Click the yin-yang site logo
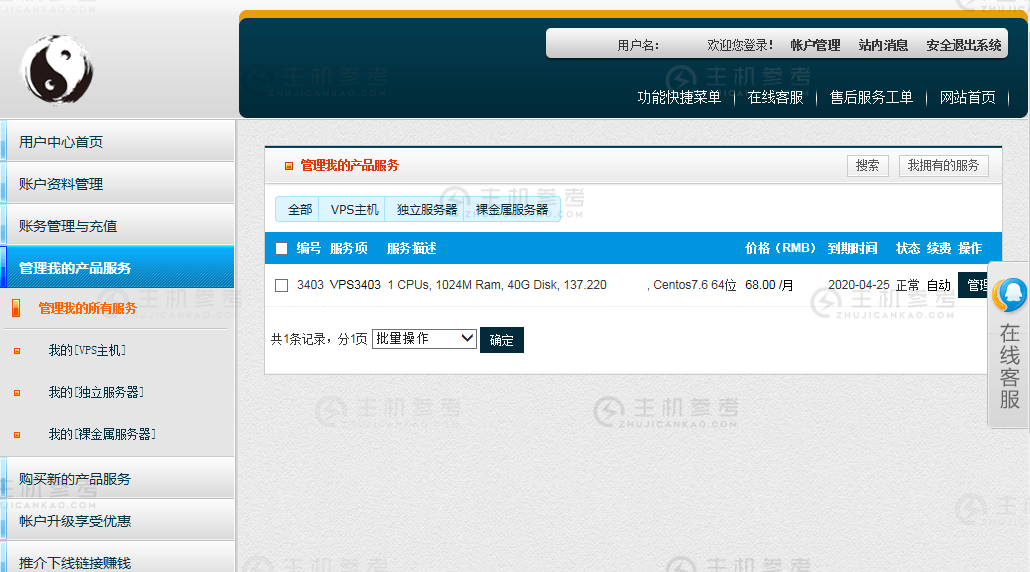 click(57, 69)
